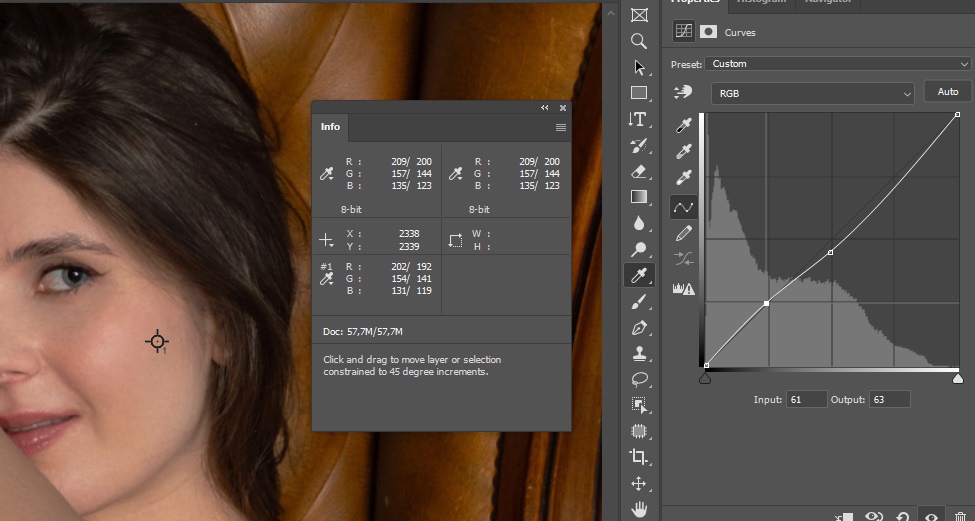Select the Eyedropper tool in toolbar
The width and height of the screenshot is (975, 521).
point(639,275)
